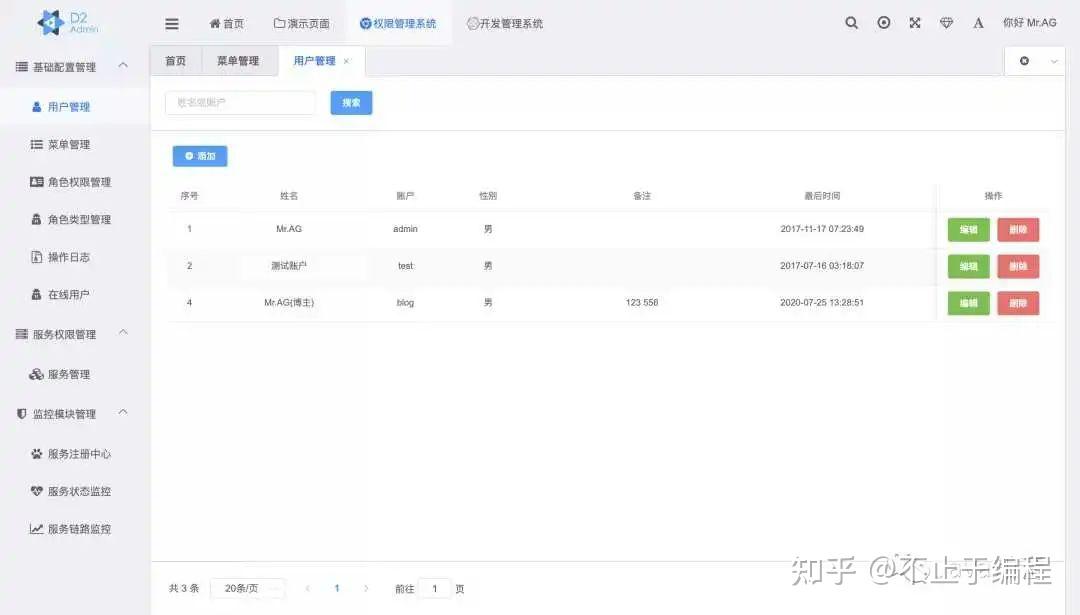This screenshot has height=615, width=1080.
Task: Click the 2020-07-25 13:28:51 timestamp cell
Action: (822, 302)
